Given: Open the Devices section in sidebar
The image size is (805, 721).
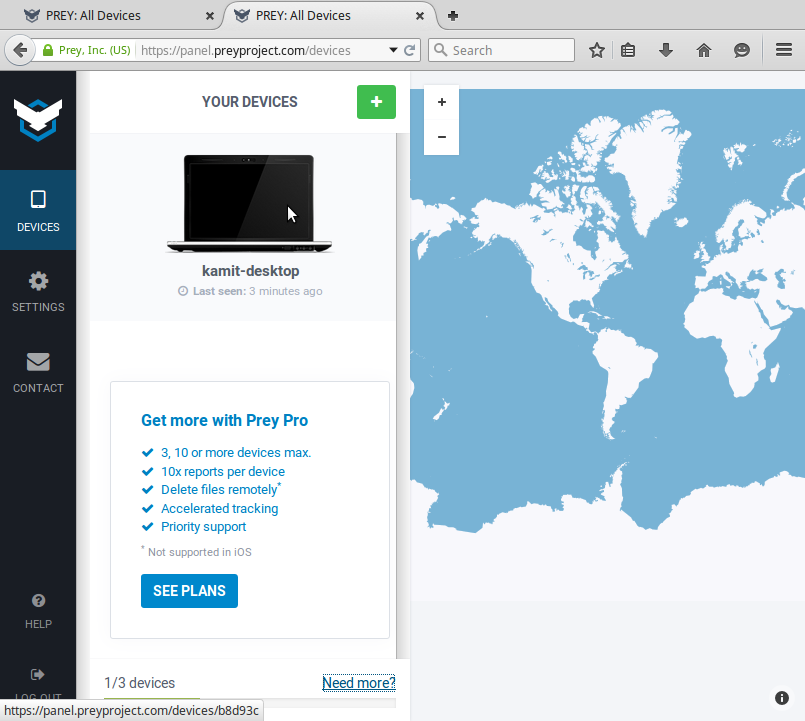Looking at the screenshot, I should pyautogui.click(x=38, y=210).
